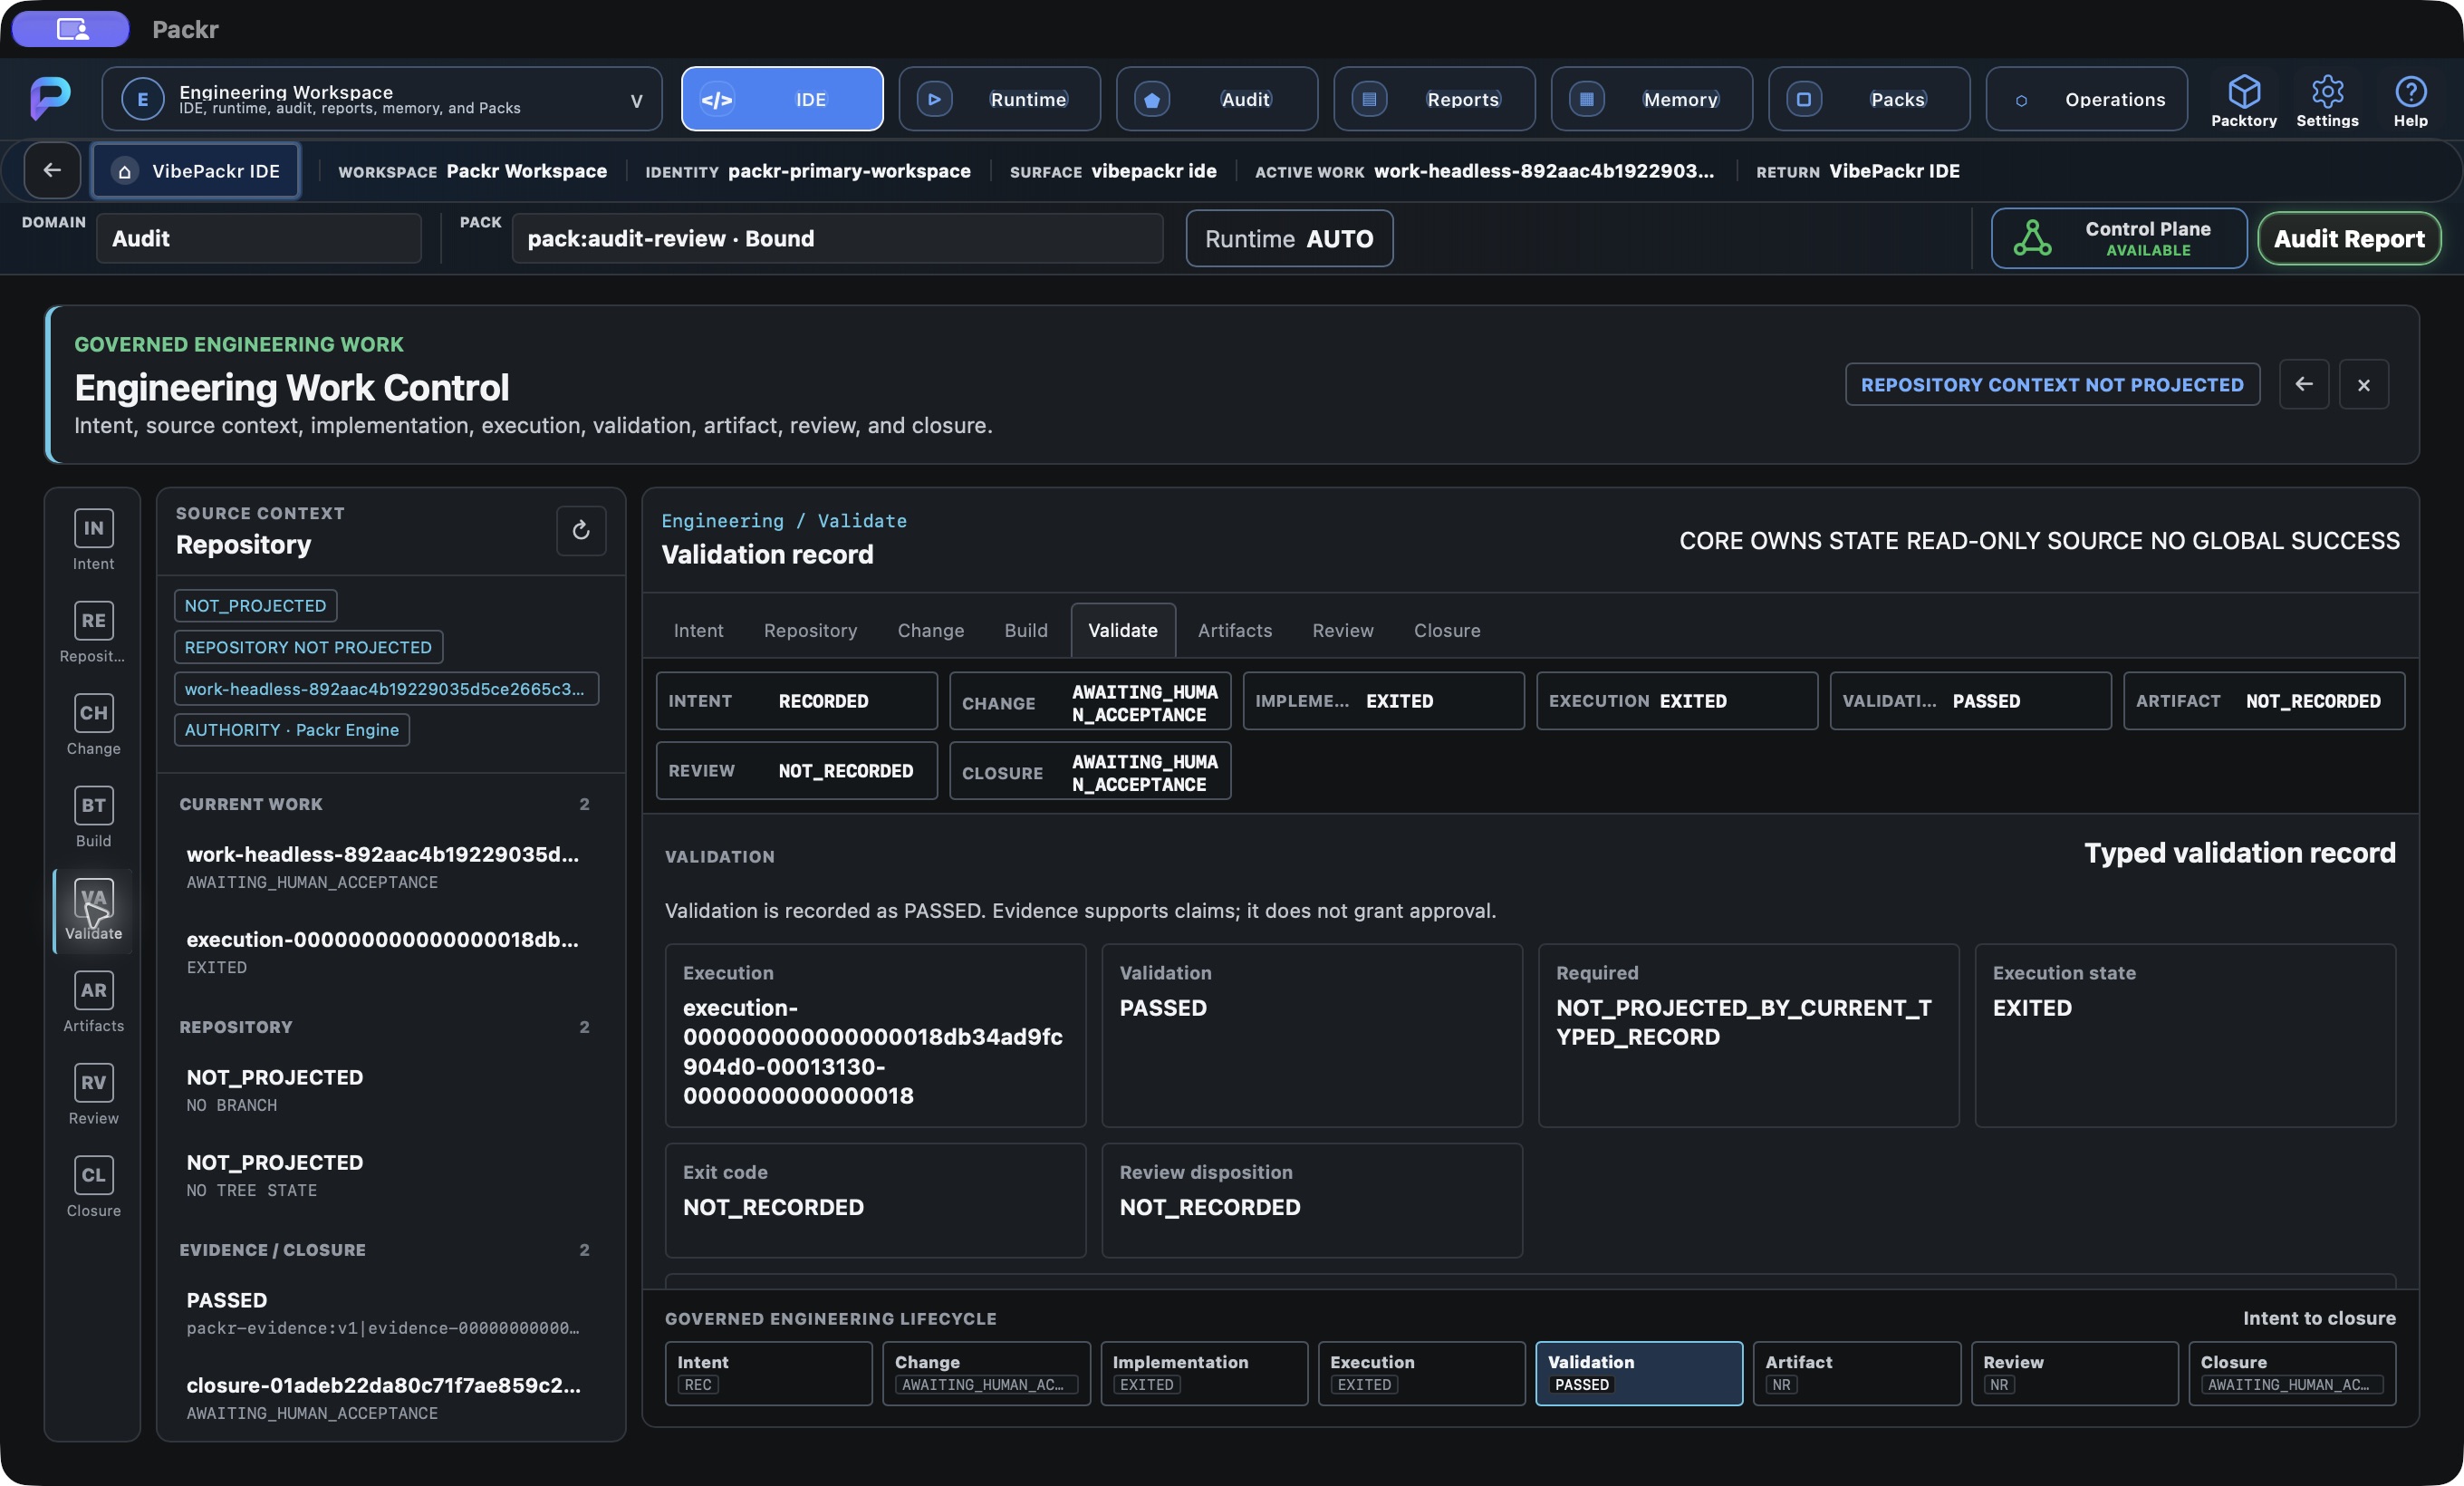This screenshot has width=2464, height=1486.
Task: Open the Intent step in the sidebar
Action: 93,541
